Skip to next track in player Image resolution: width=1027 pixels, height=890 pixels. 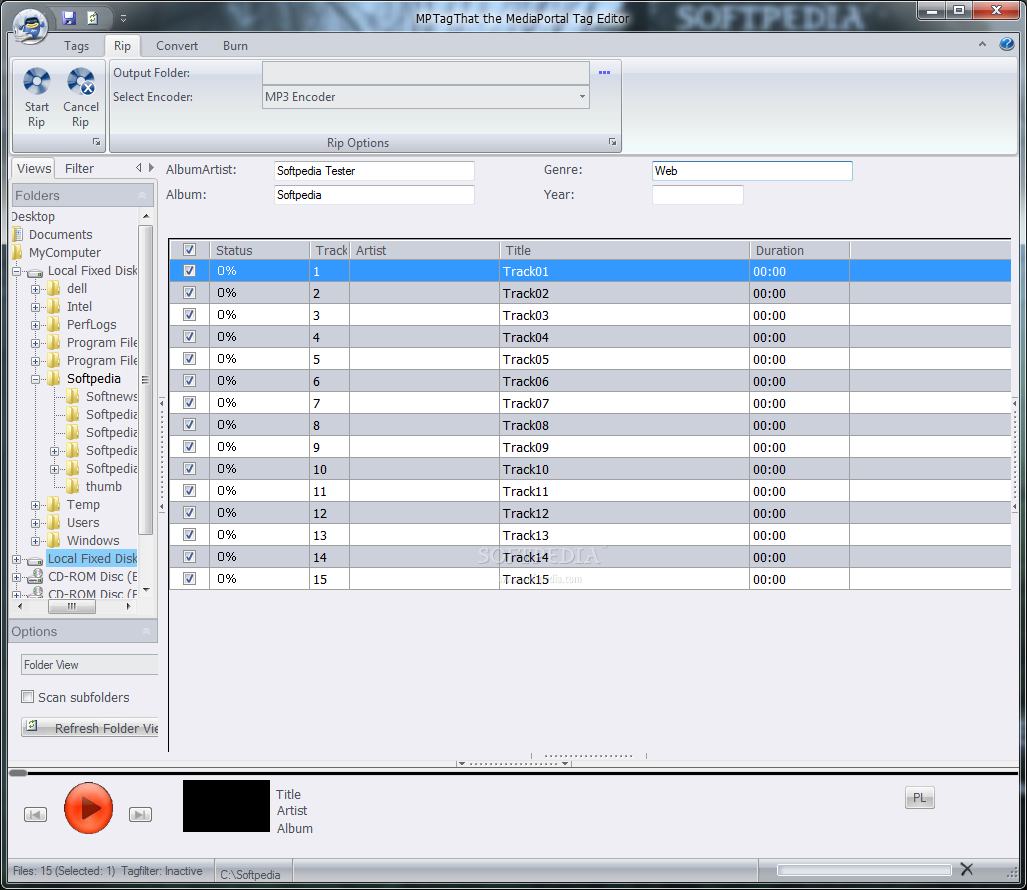tap(140, 815)
